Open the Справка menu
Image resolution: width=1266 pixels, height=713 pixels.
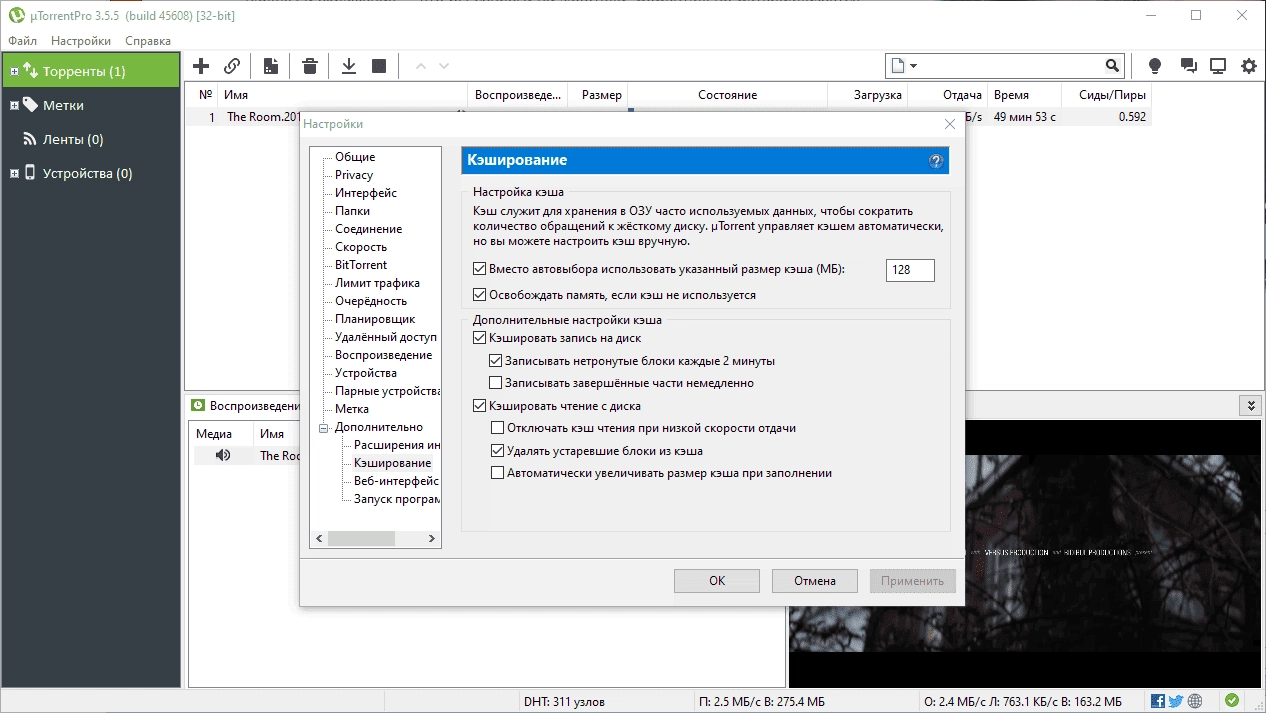(x=148, y=41)
